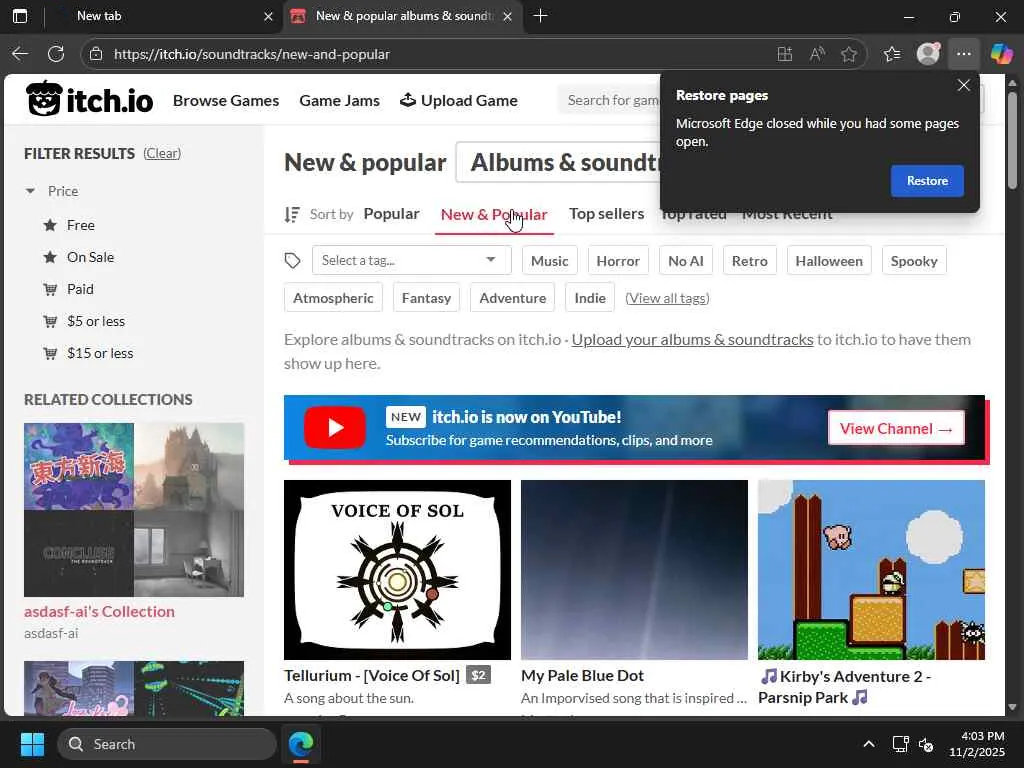Click the muted volume tray icon
Viewport: 1024px width, 768px height.
coord(926,744)
